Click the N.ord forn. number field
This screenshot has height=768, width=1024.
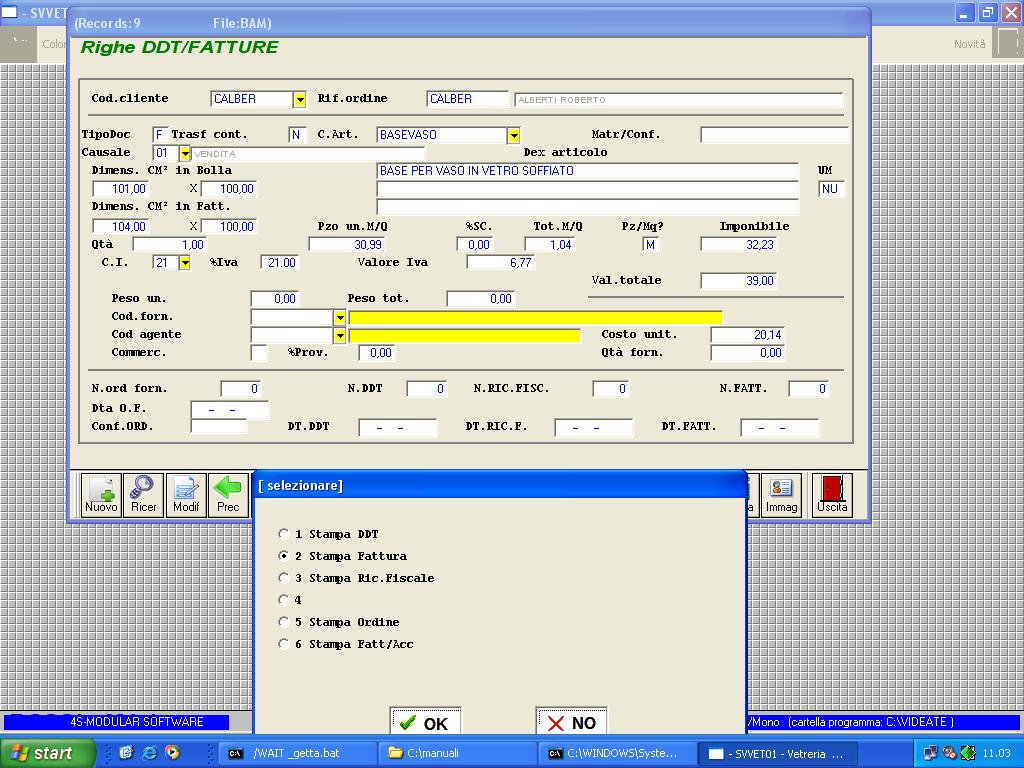coord(241,389)
